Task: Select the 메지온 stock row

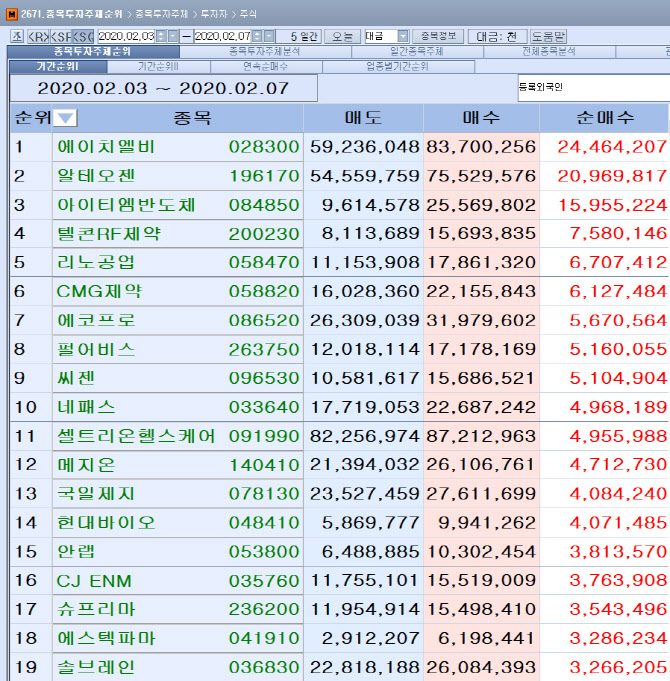Action: (339, 465)
